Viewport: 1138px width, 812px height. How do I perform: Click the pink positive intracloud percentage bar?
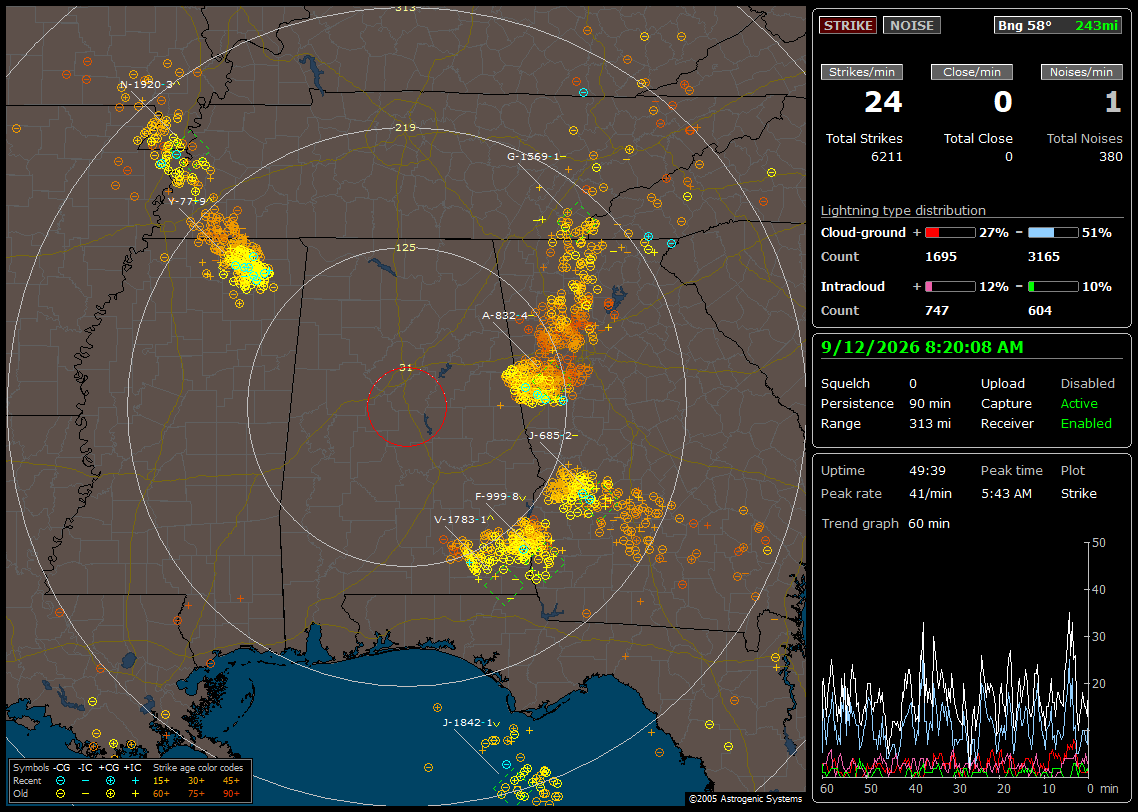pyautogui.click(x=950, y=287)
